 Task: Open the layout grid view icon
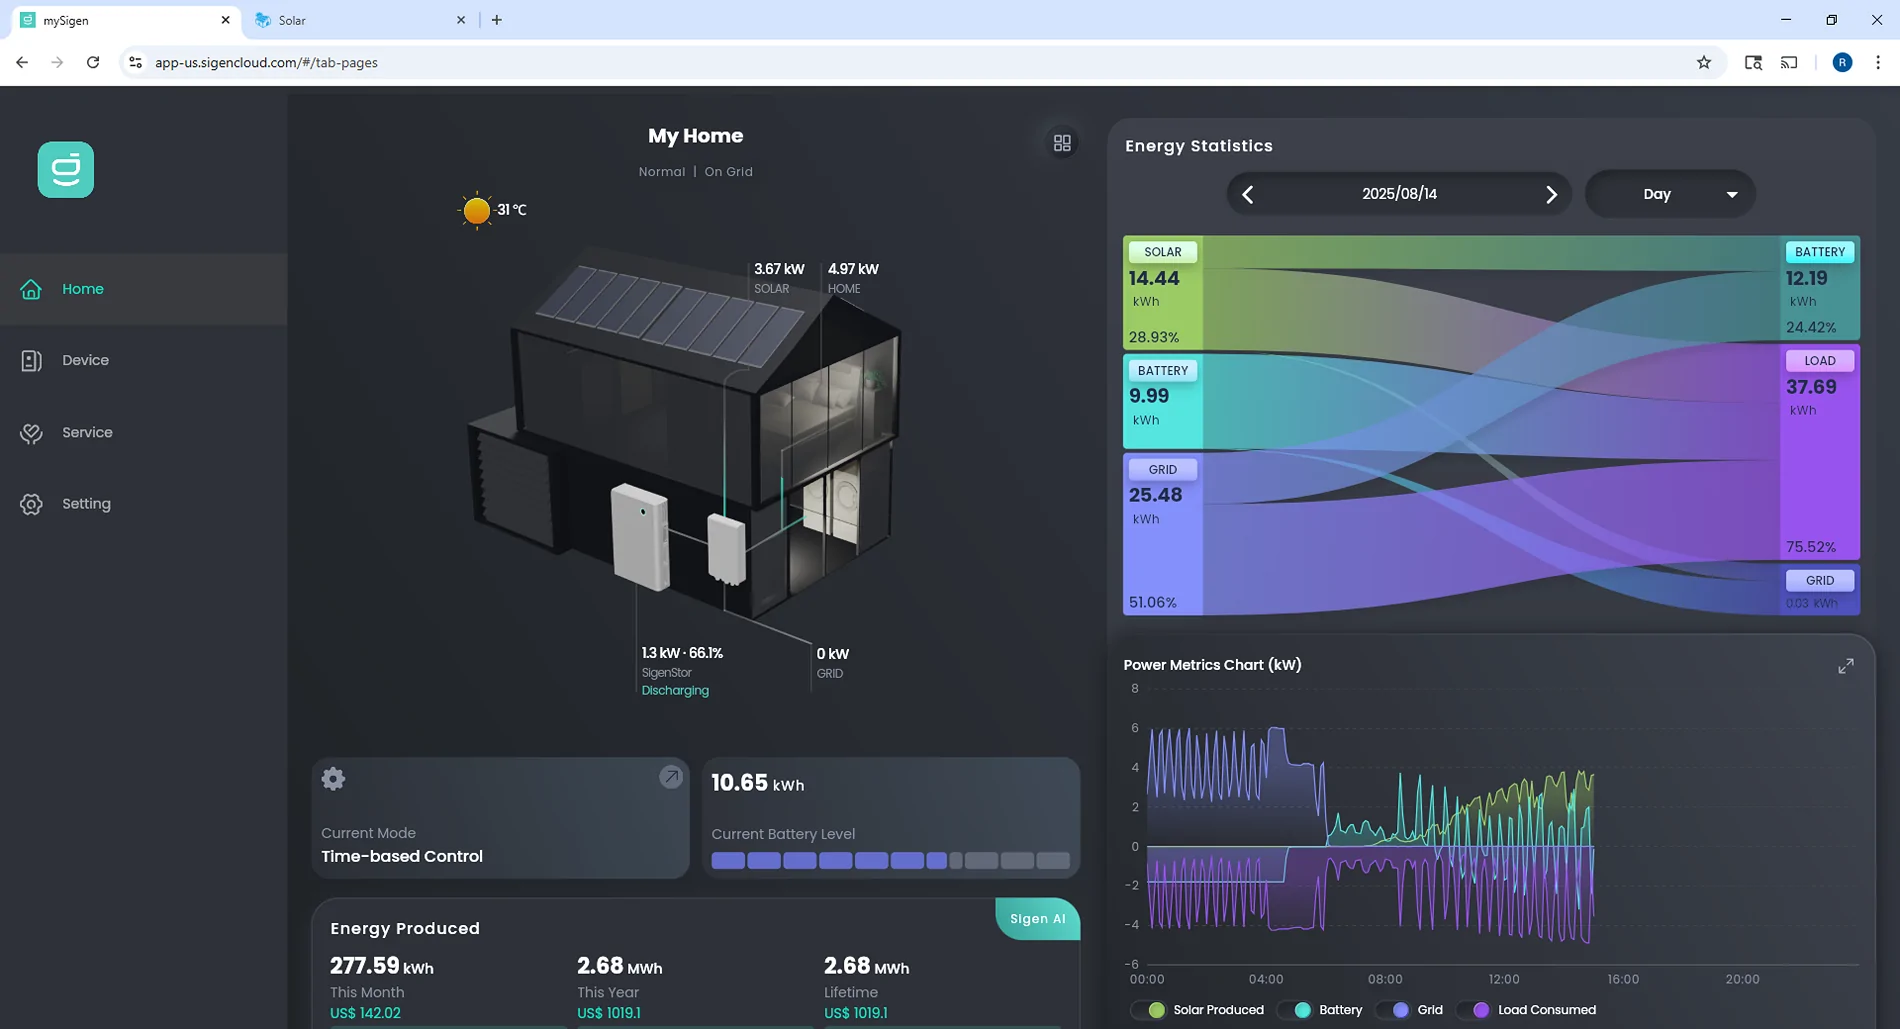1062,144
